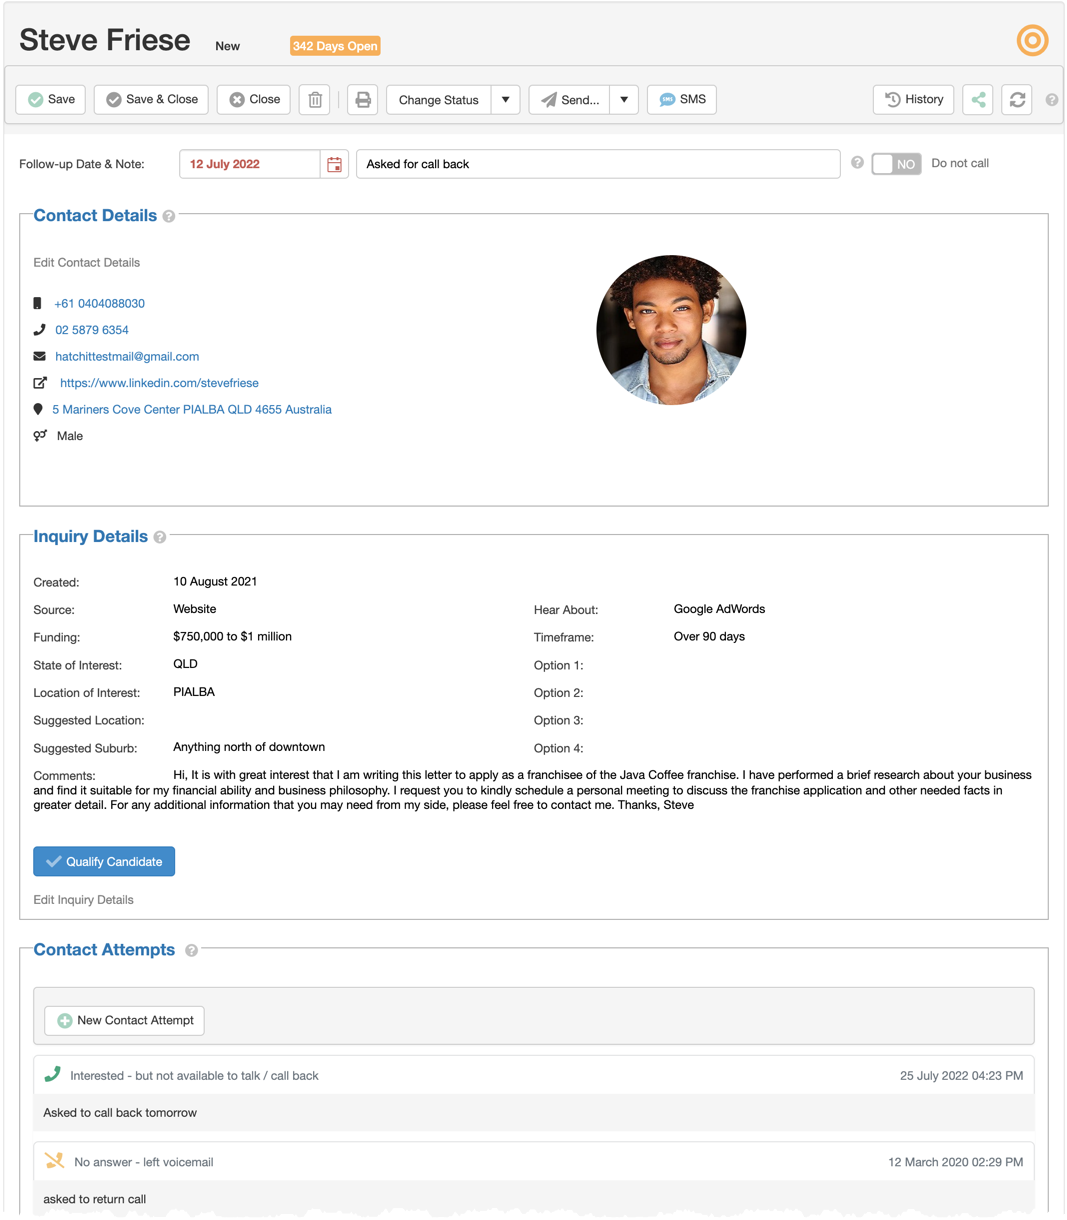Open the History button
This screenshot has width=1067, height=1220.
(914, 100)
